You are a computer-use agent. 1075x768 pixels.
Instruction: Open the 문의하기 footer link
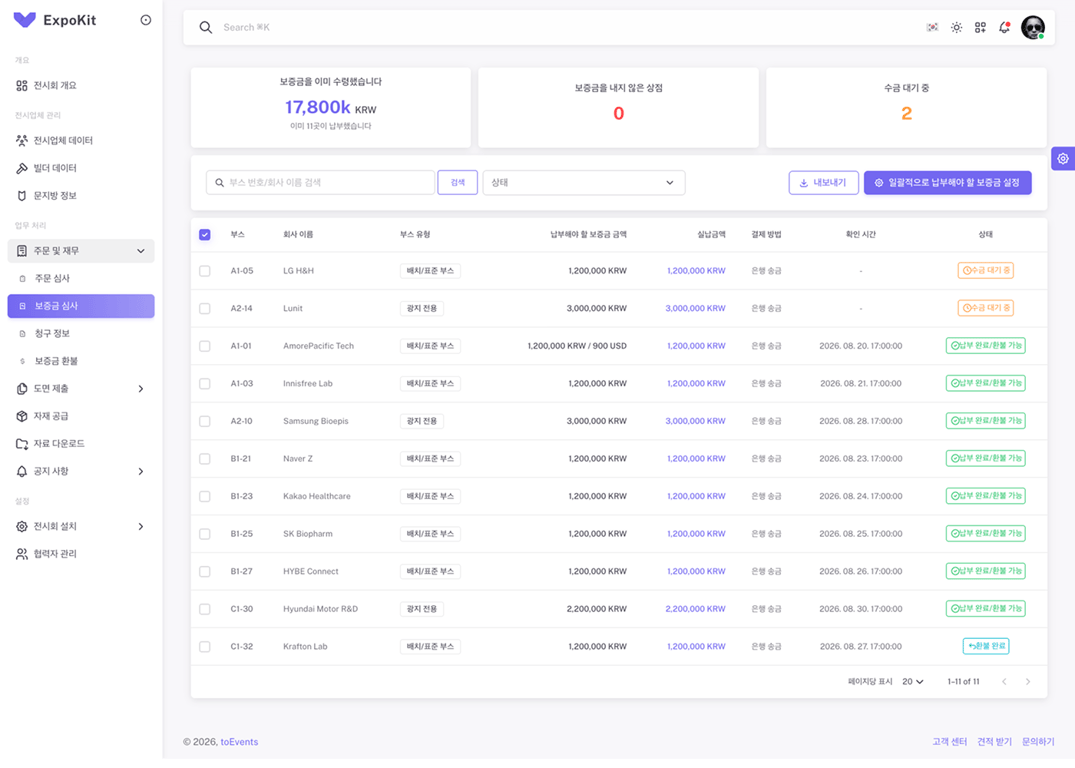tap(1038, 742)
